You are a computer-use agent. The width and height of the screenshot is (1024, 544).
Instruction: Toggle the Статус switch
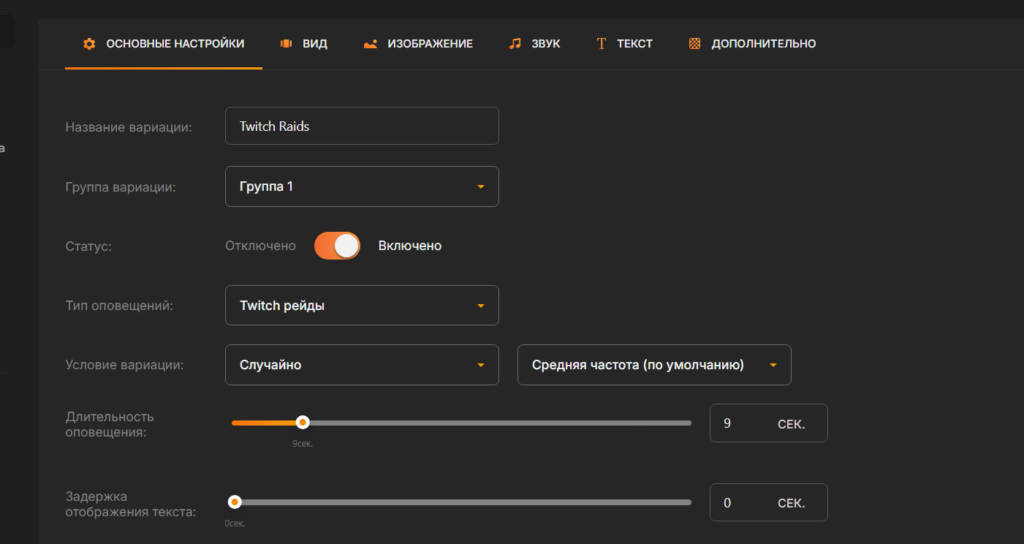click(337, 246)
